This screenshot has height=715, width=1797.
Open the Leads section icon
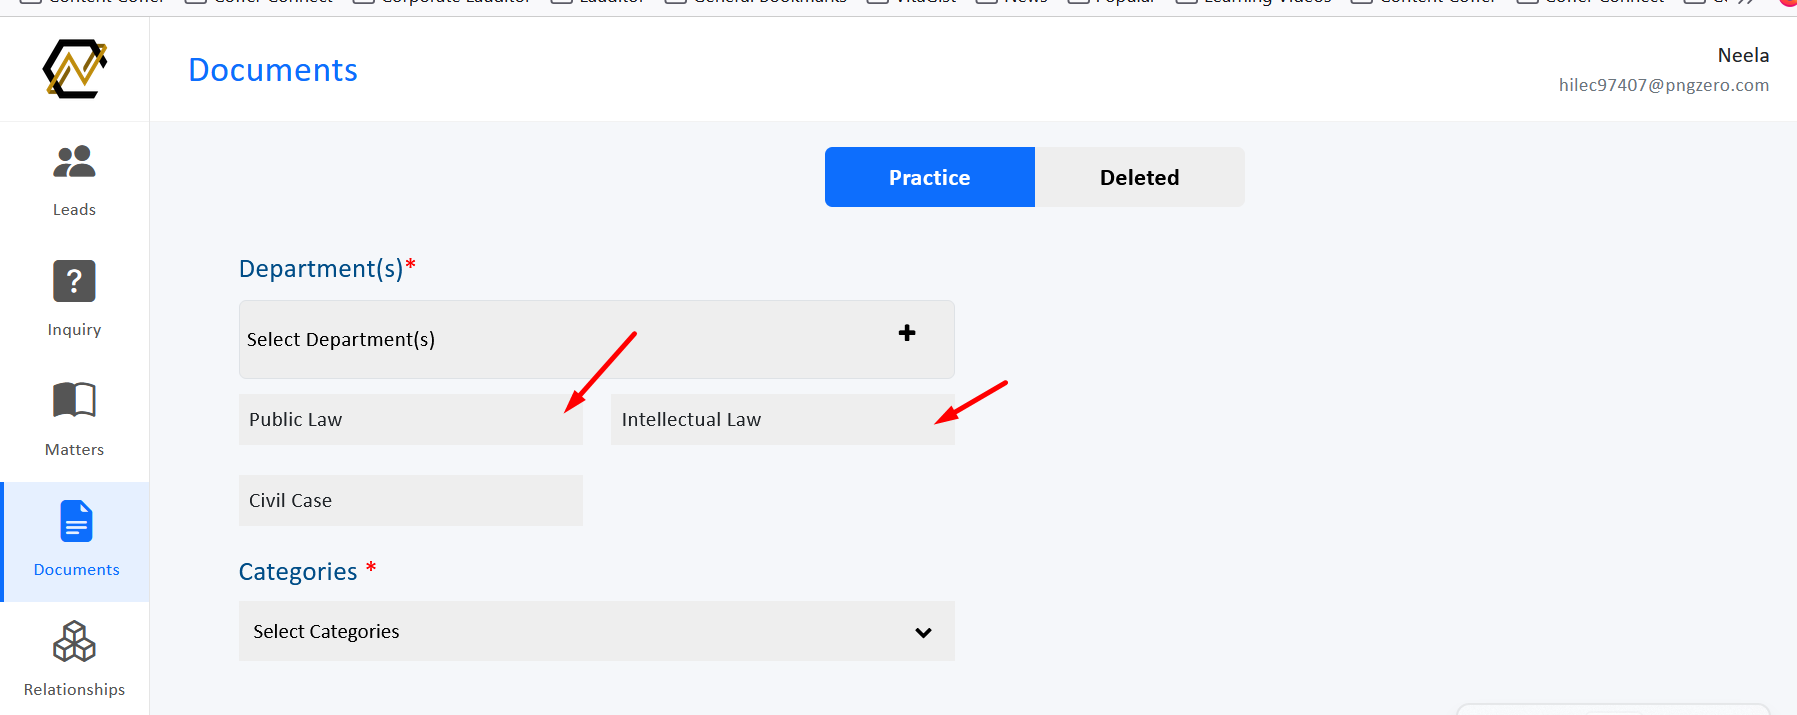[74, 162]
